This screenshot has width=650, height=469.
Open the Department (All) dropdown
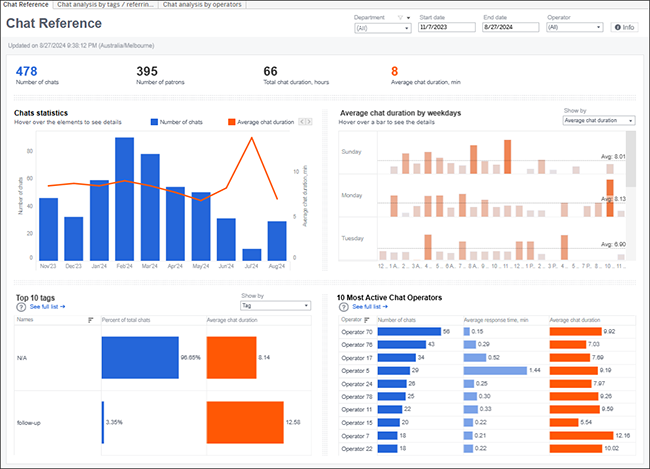pyautogui.click(x=383, y=28)
